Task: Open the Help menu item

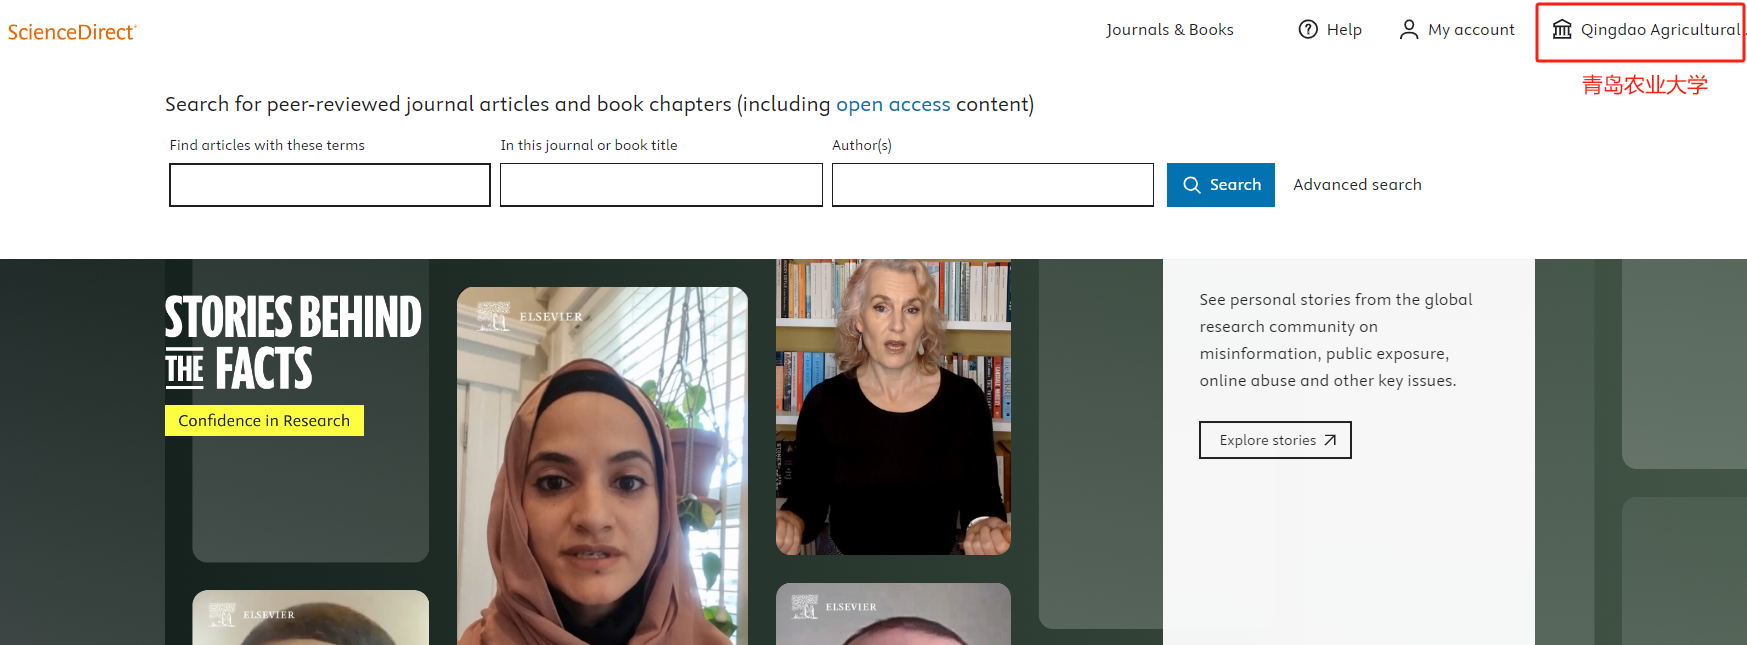Action: pyautogui.click(x=1330, y=29)
